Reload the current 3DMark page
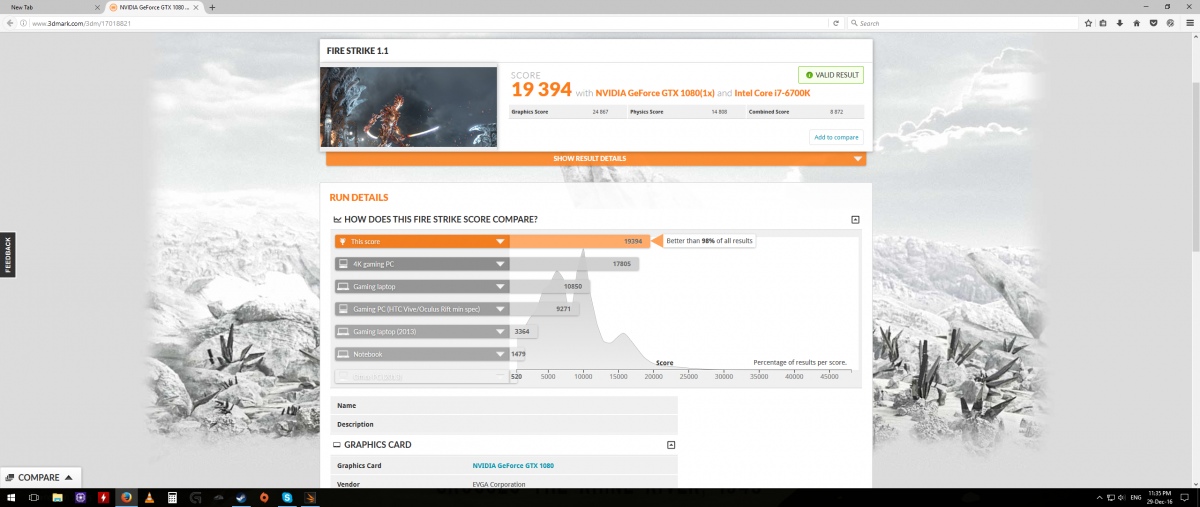1200x507 pixels. 836,23
